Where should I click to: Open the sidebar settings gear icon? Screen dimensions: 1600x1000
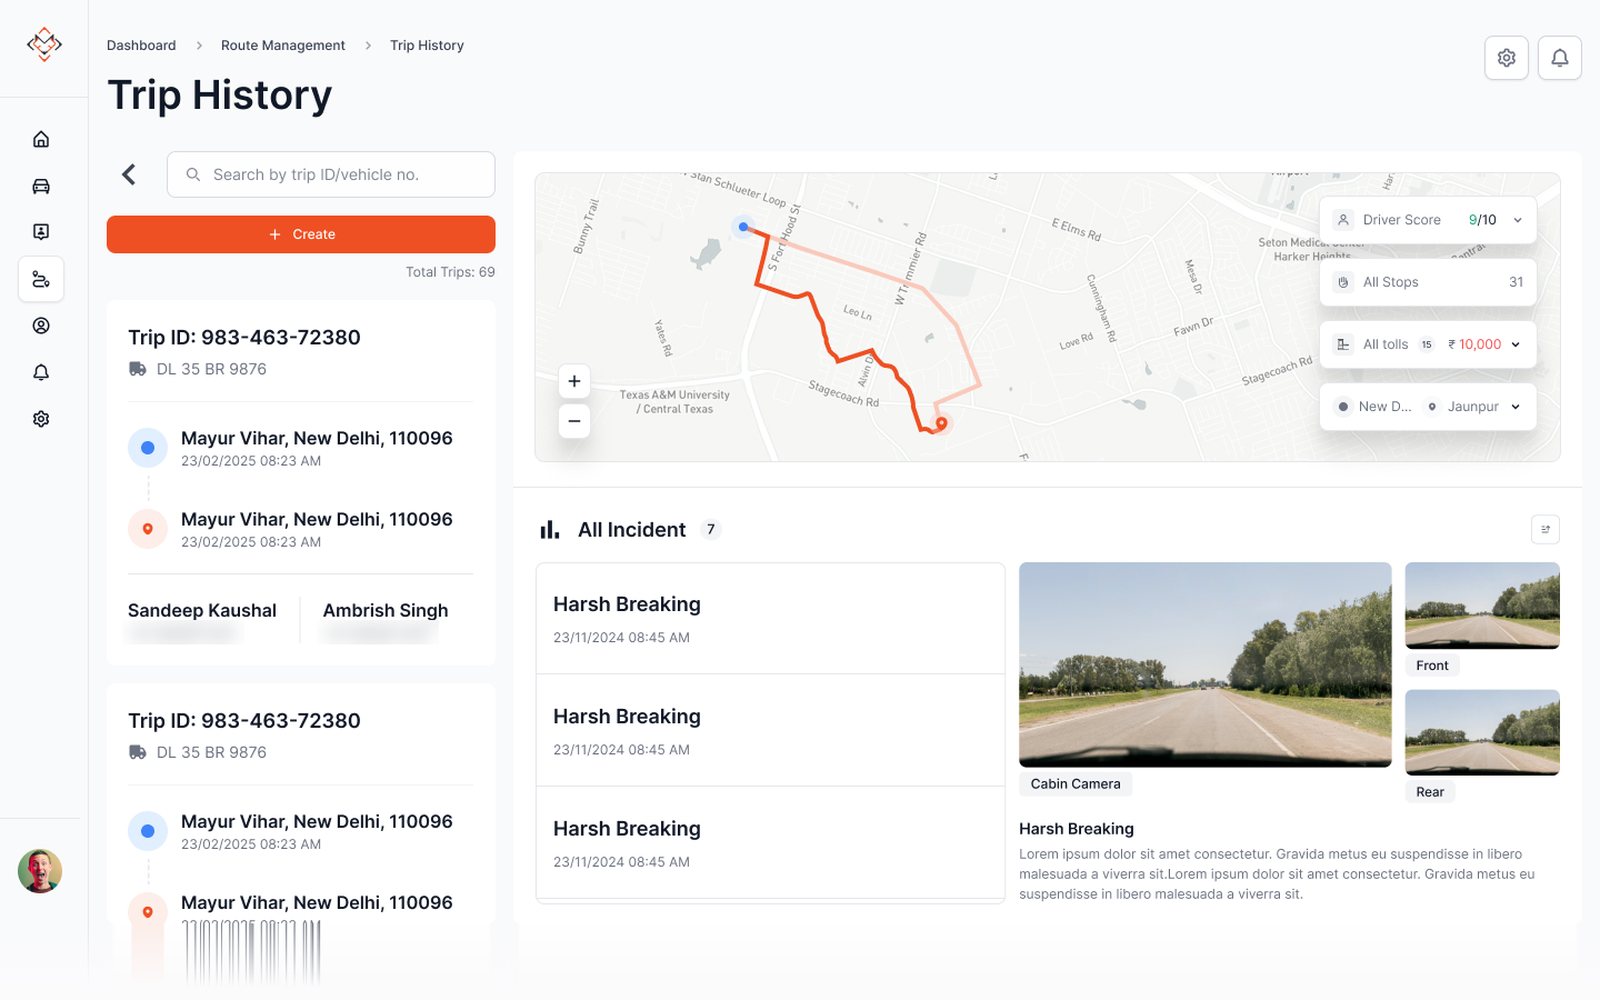41,419
